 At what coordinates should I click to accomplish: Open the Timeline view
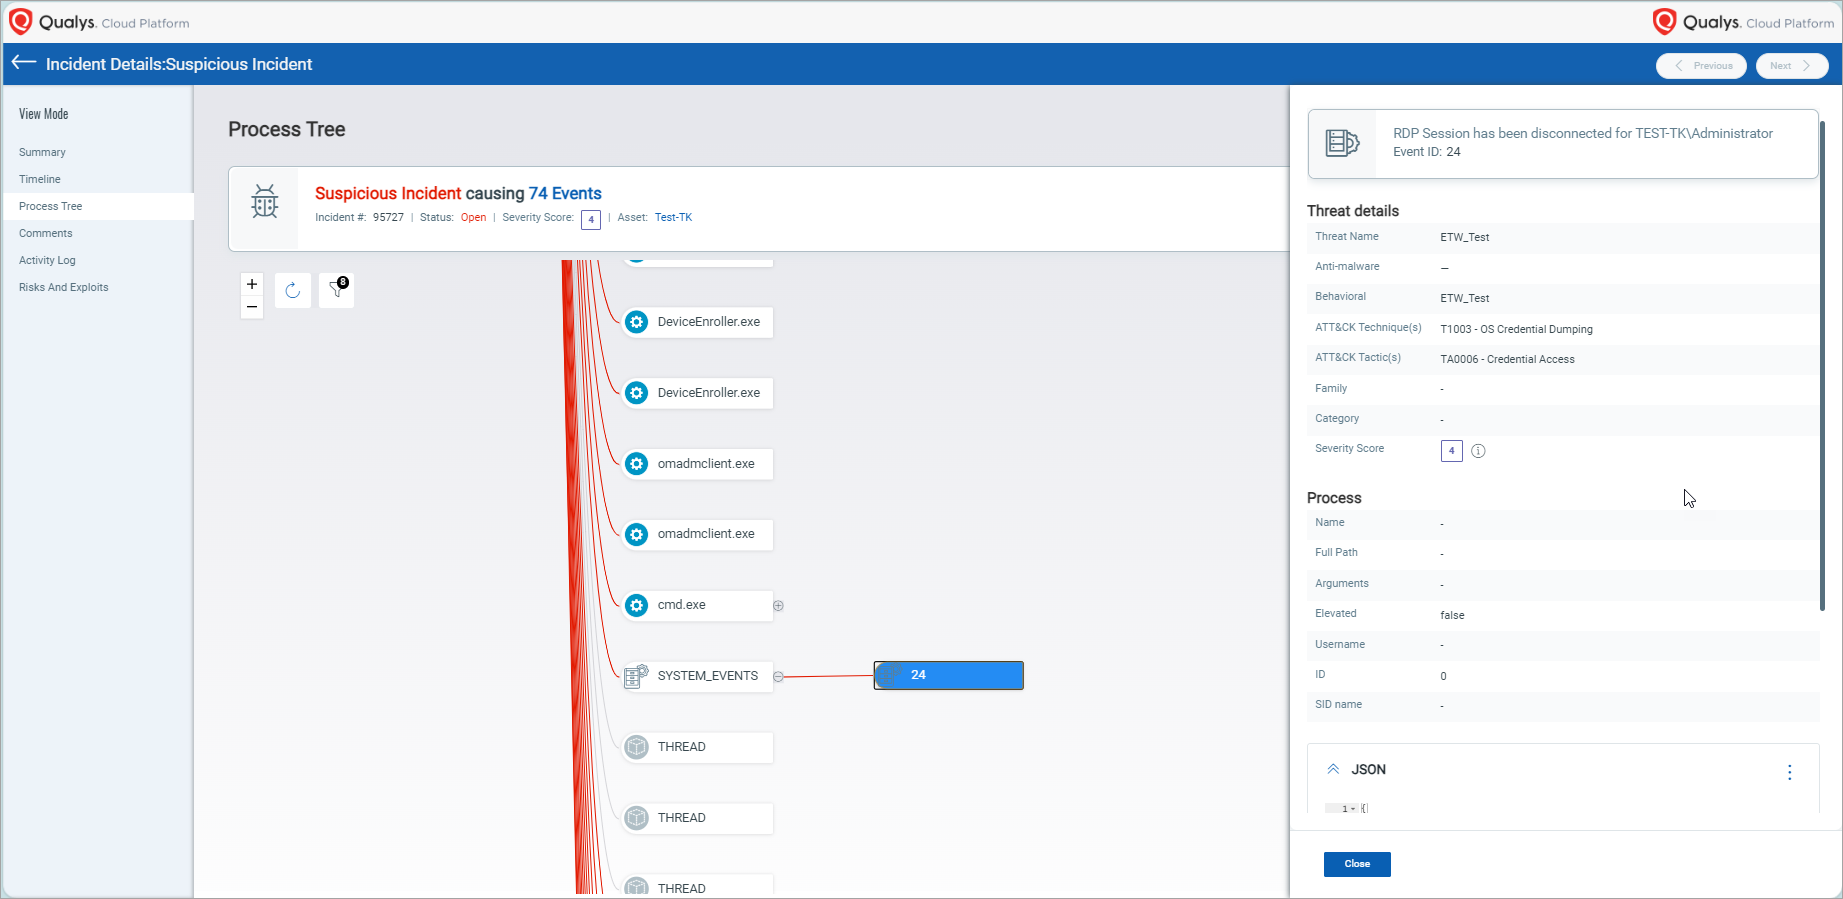pyautogui.click(x=40, y=179)
